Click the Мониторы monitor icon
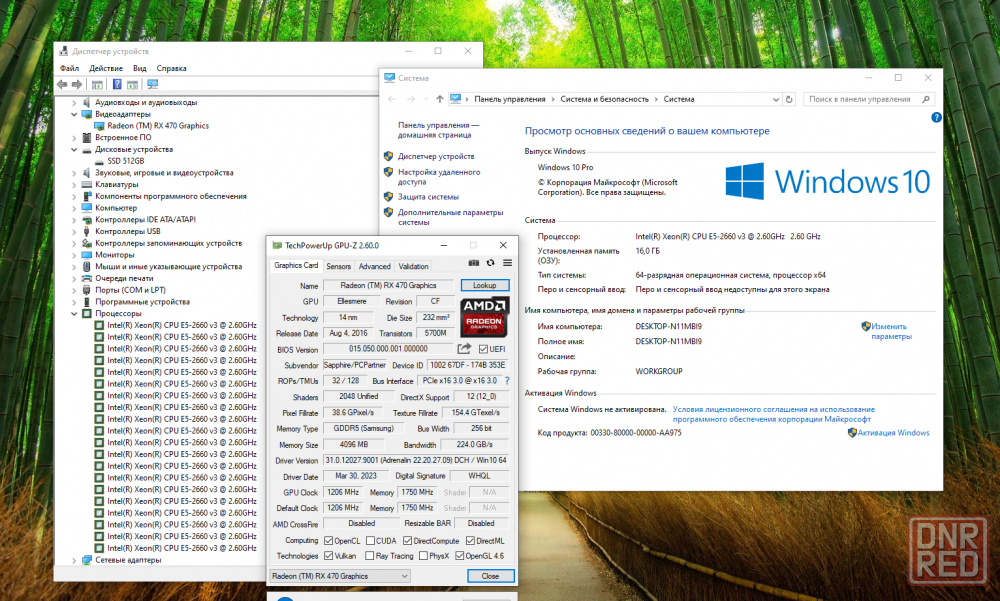1000x601 pixels. click(x=87, y=255)
